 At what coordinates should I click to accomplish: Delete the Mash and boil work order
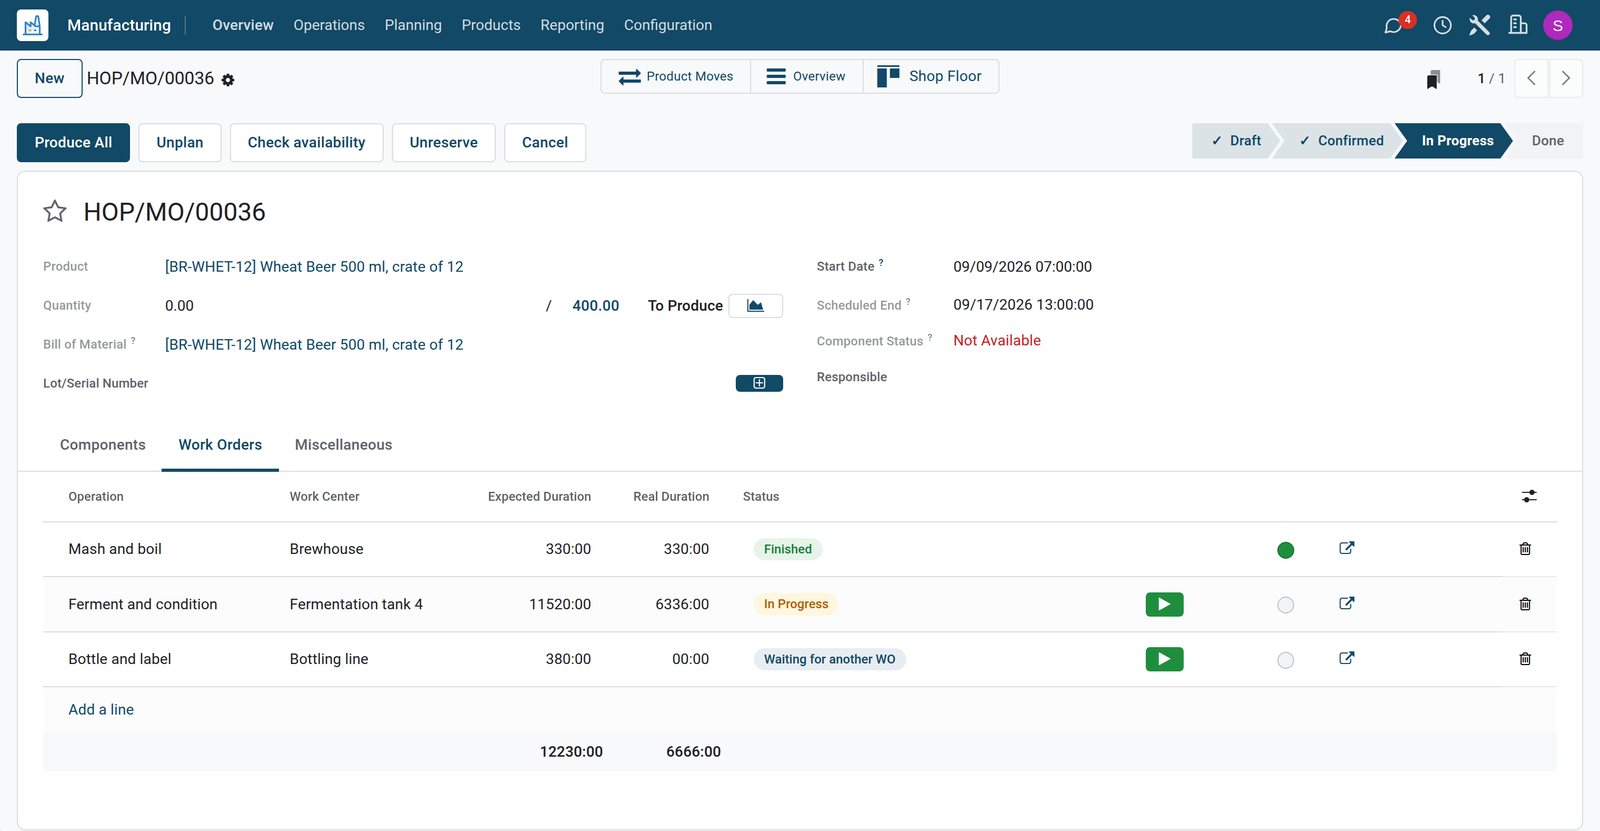1525,549
